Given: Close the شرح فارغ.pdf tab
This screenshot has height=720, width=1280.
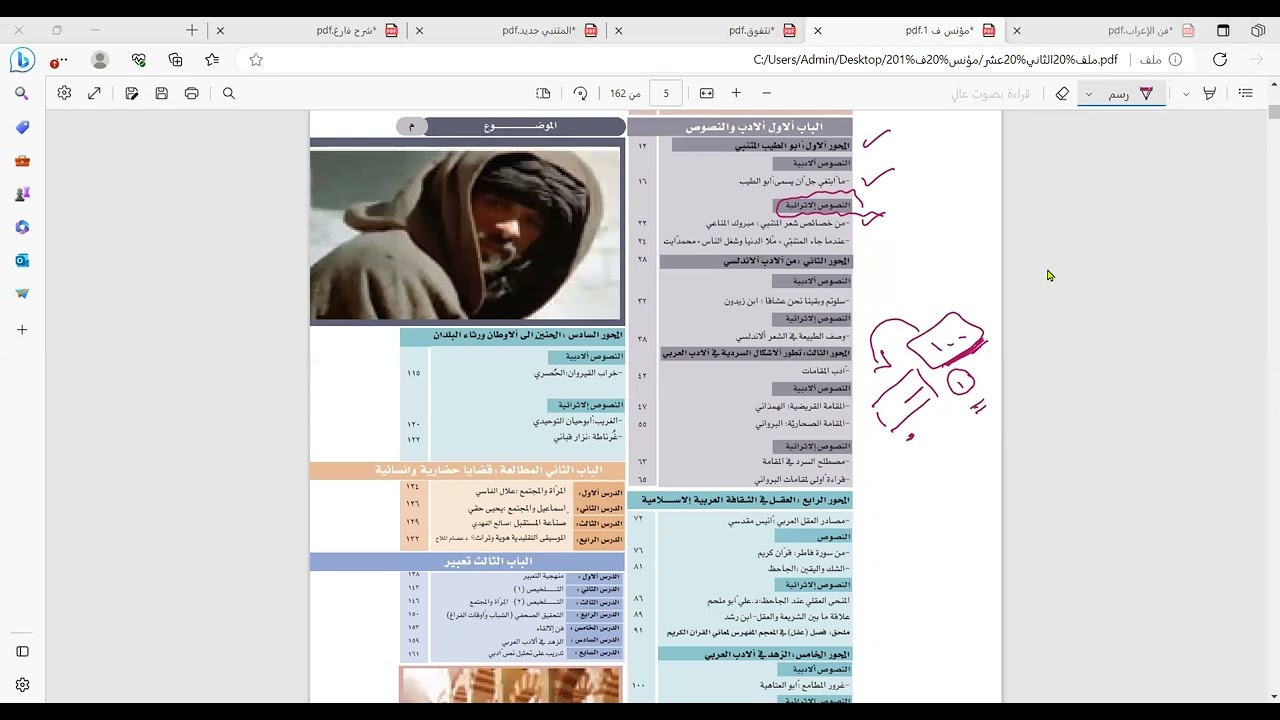Looking at the screenshot, I should [221, 30].
